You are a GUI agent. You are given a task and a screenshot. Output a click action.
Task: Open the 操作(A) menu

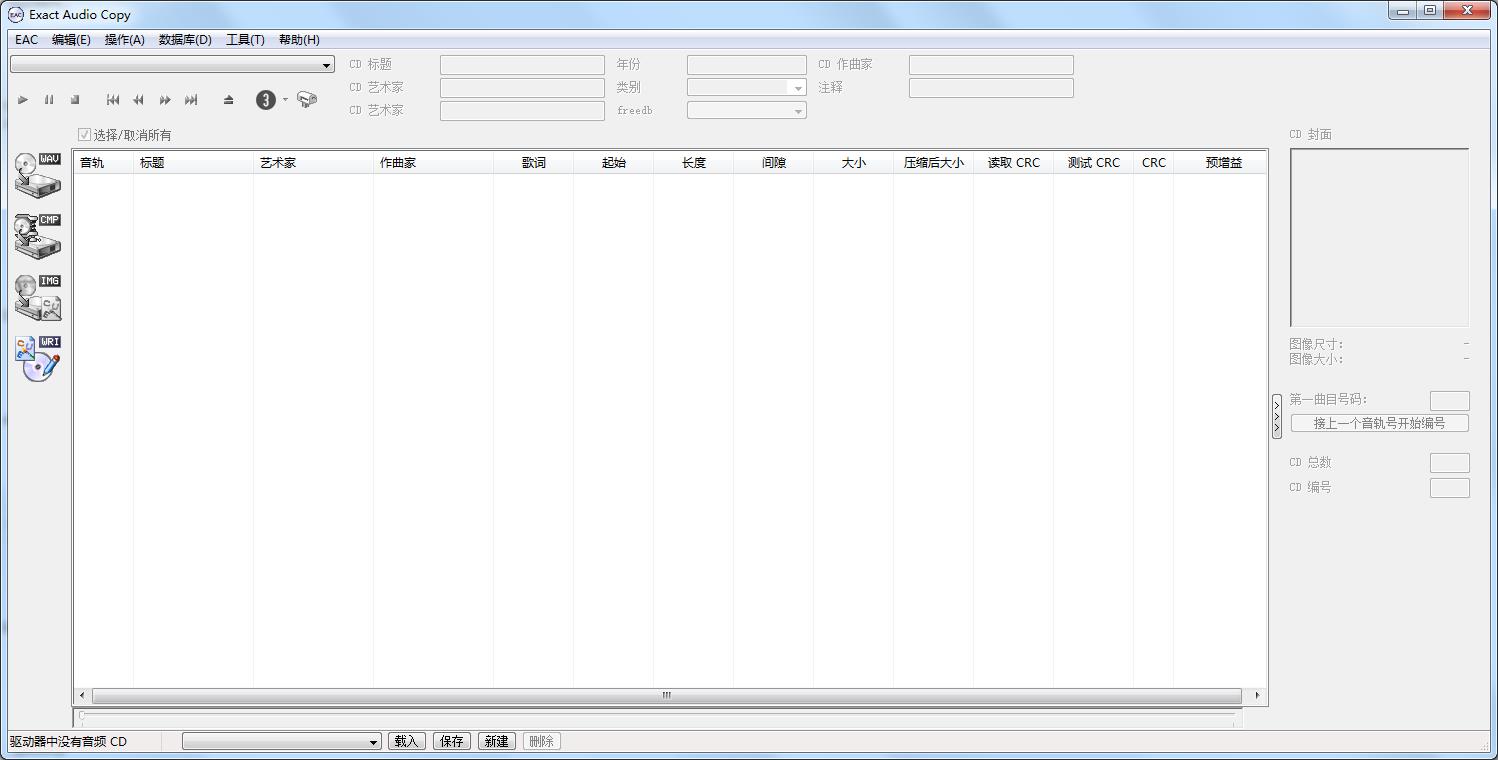(125, 40)
